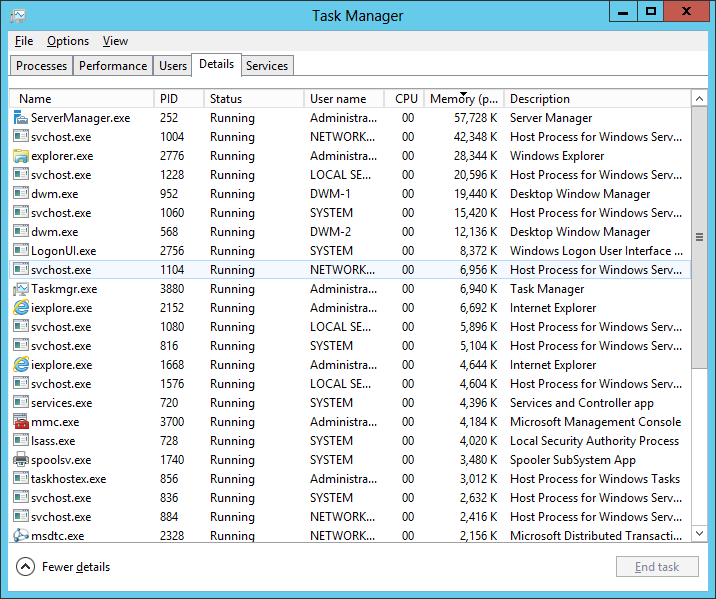Click svchost.exe icon with PID 1228

[x=21, y=174]
